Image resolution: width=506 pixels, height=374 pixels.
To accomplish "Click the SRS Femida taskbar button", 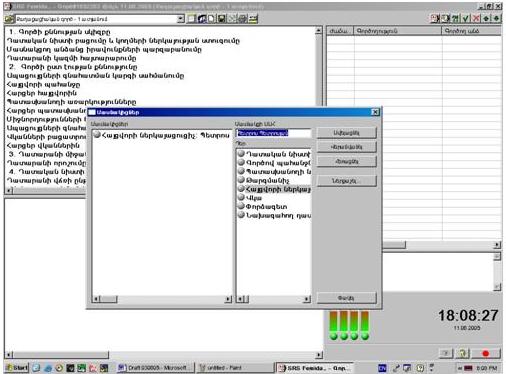I will [315, 368].
